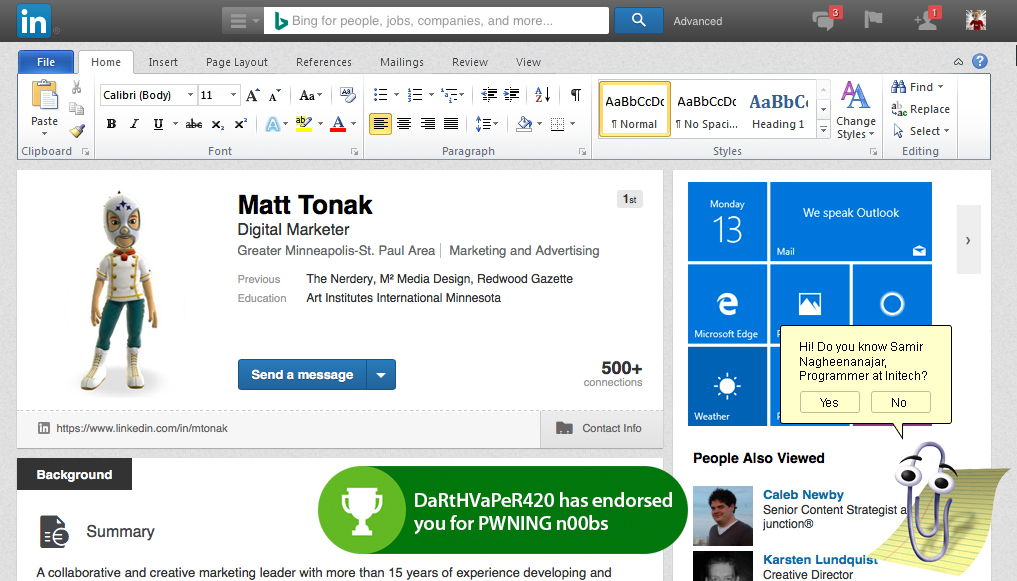Click the Sort A-Z icon

pyautogui.click(x=542, y=95)
